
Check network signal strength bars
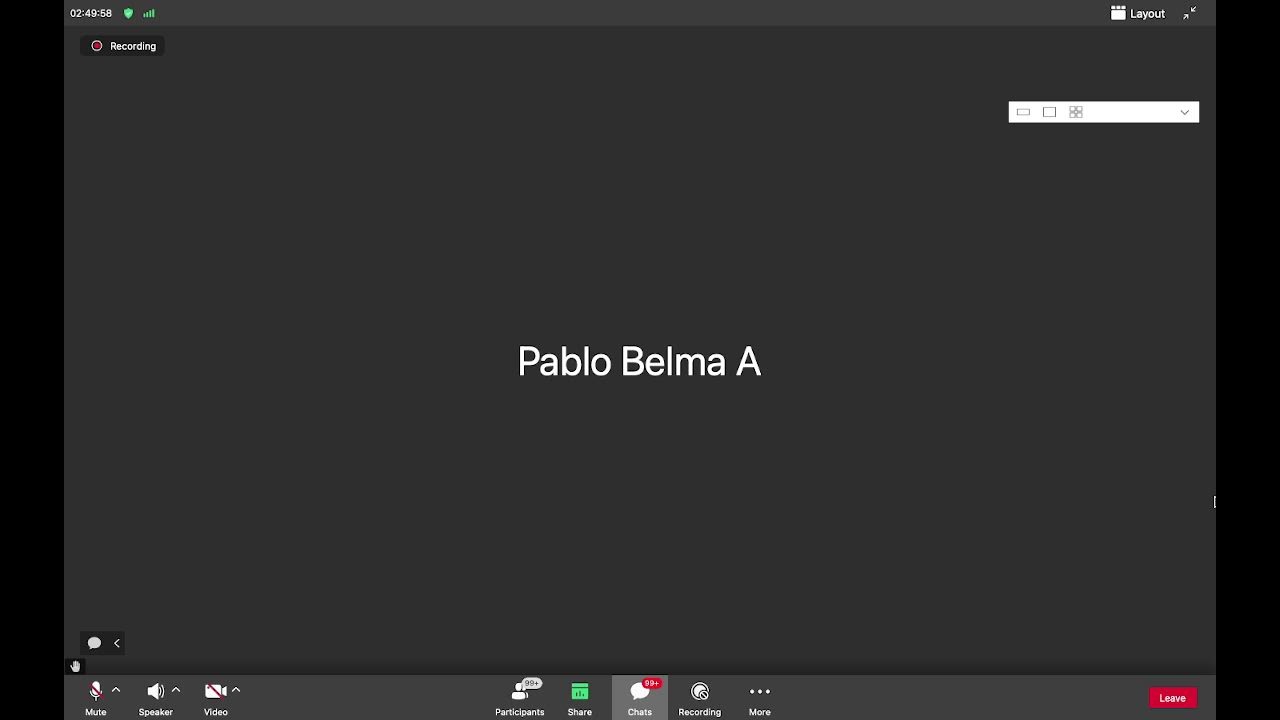[x=149, y=13]
